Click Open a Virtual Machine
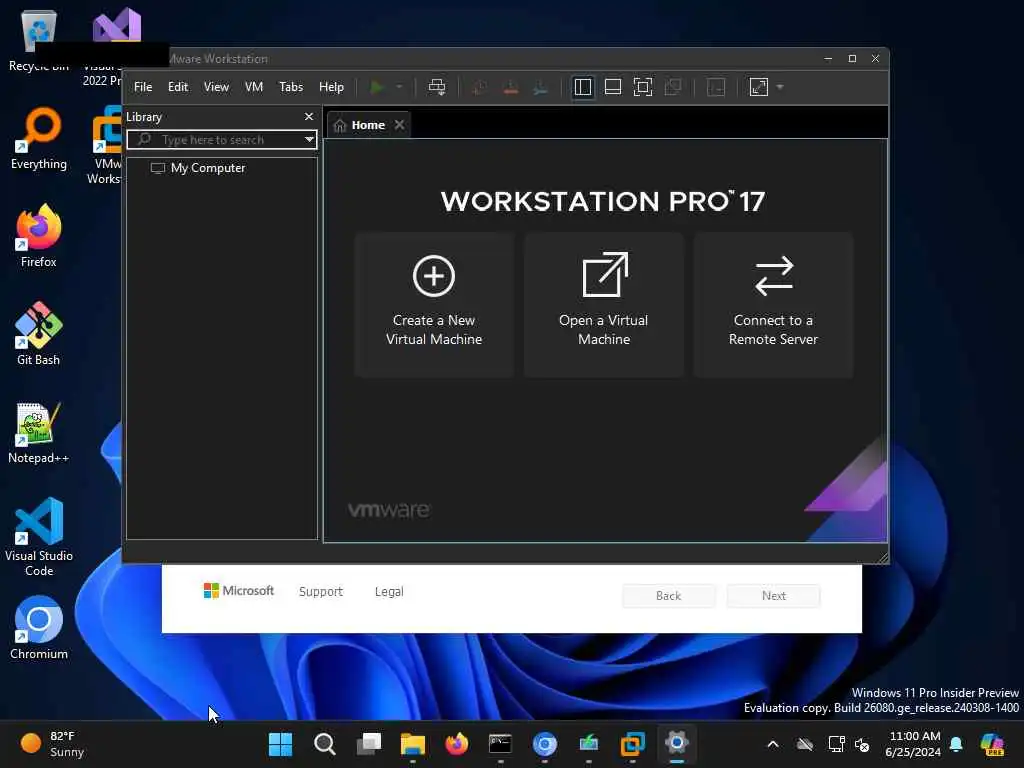 604,304
